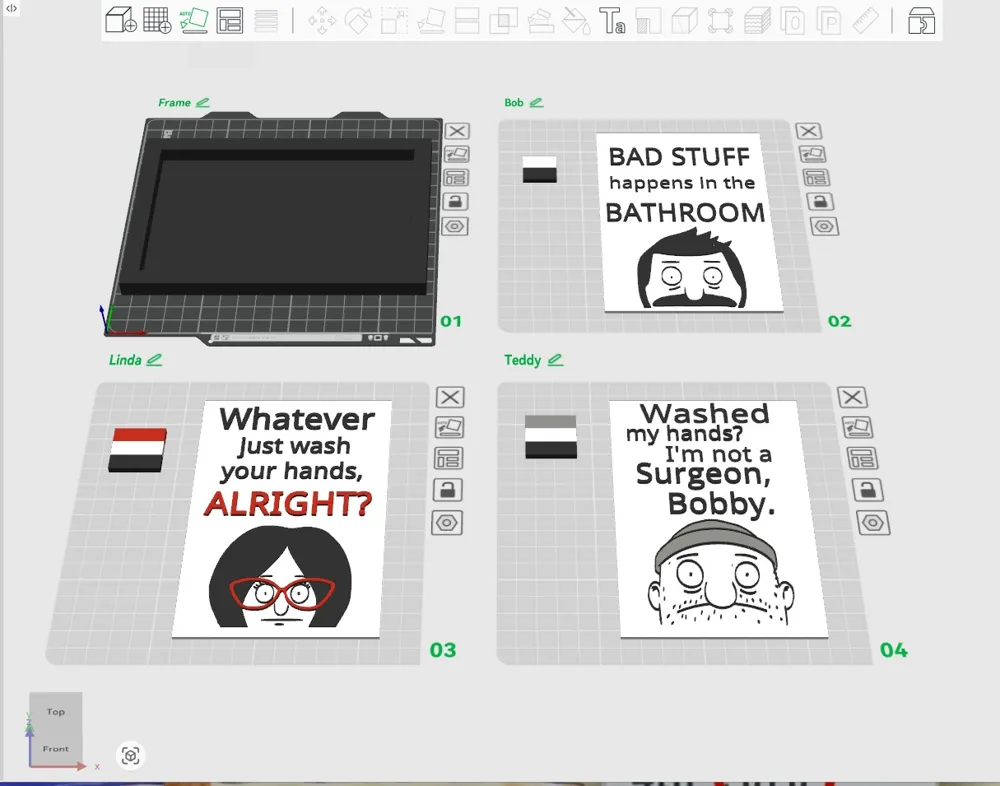This screenshot has height=786, width=1000.
Task: Edit the Teddy plate name
Action: (555, 360)
